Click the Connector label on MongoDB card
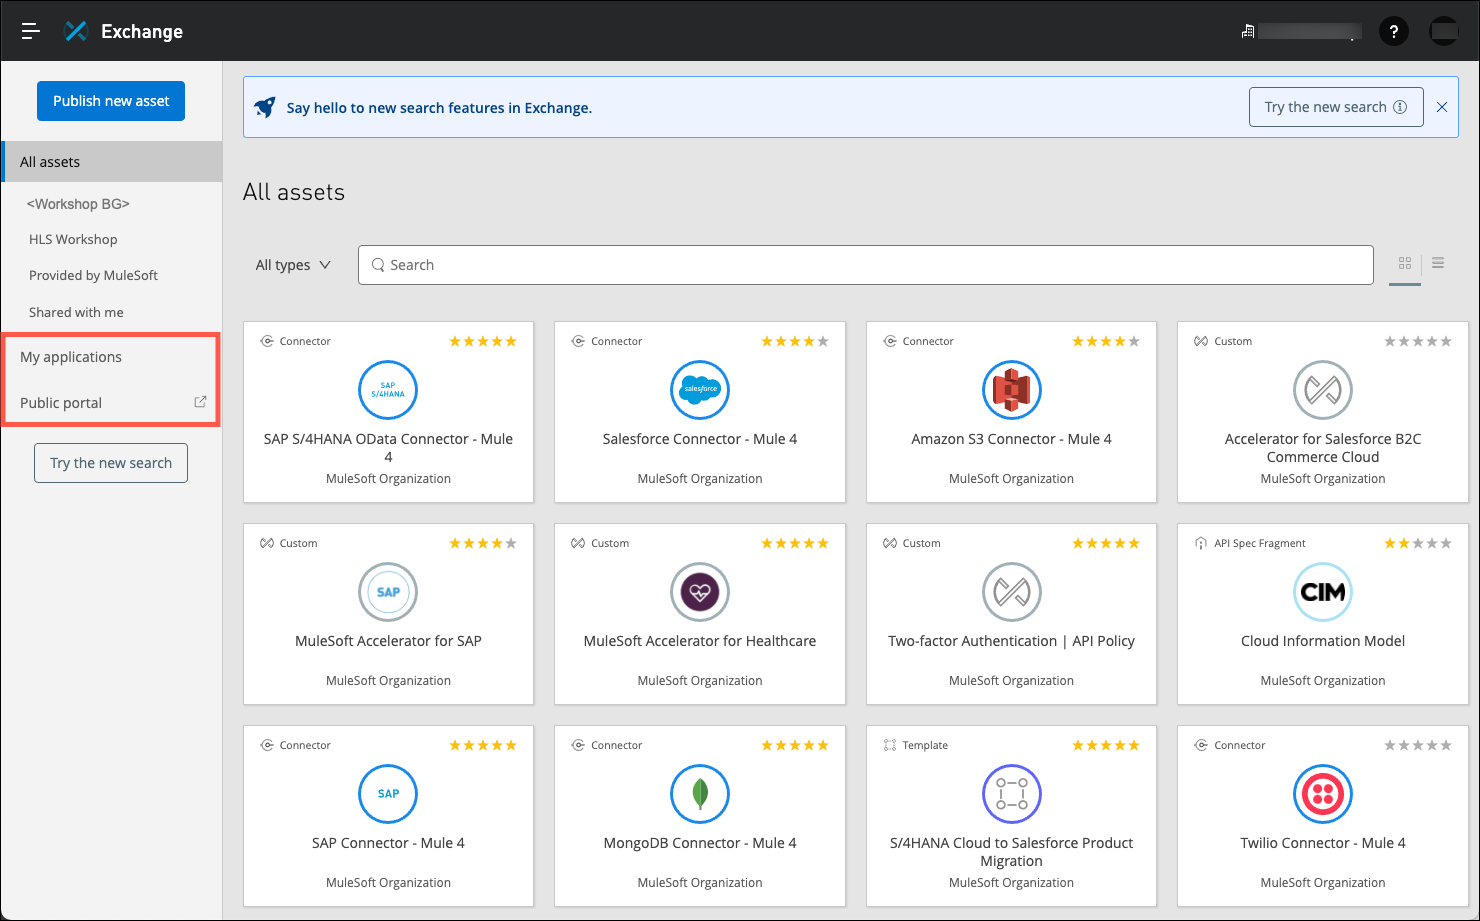The width and height of the screenshot is (1480, 921). point(617,745)
